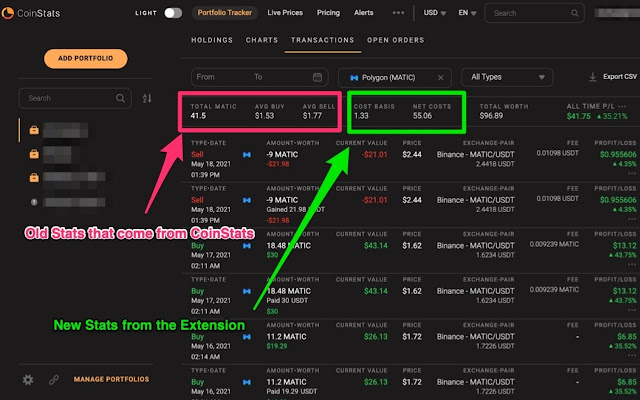Screen dimensions: 640x400
Task: Open the Alerts page
Action: tap(363, 13)
